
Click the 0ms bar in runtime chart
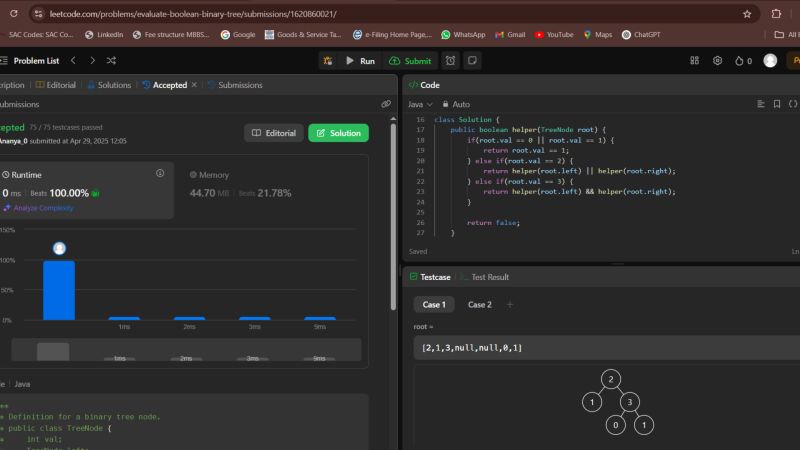coord(59,290)
